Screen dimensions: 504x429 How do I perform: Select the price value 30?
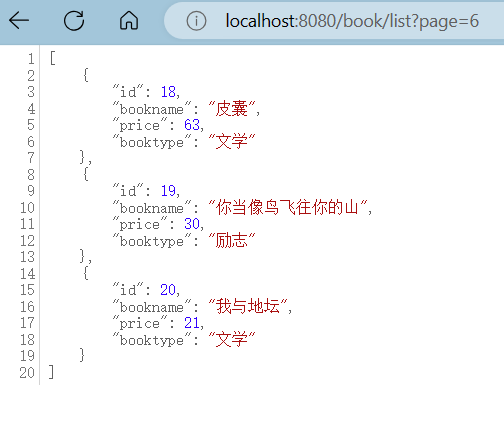tap(192, 224)
